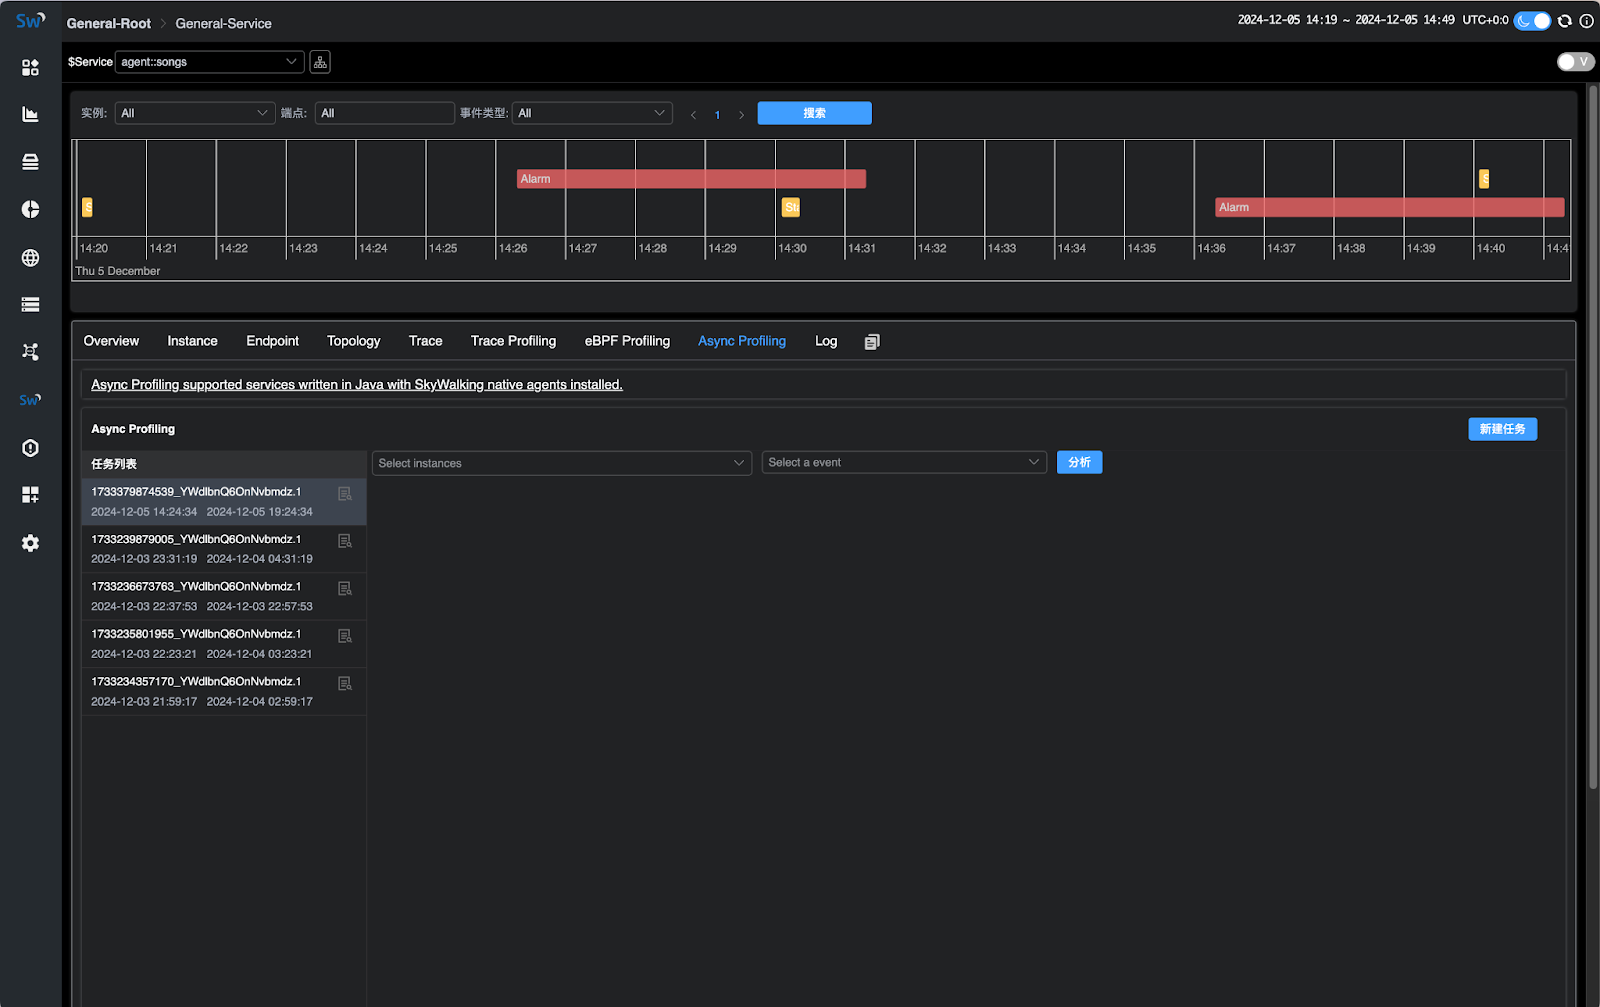Click the copy icon after Log tab
This screenshot has height=1007, width=1600.
[x=872, y=342]
